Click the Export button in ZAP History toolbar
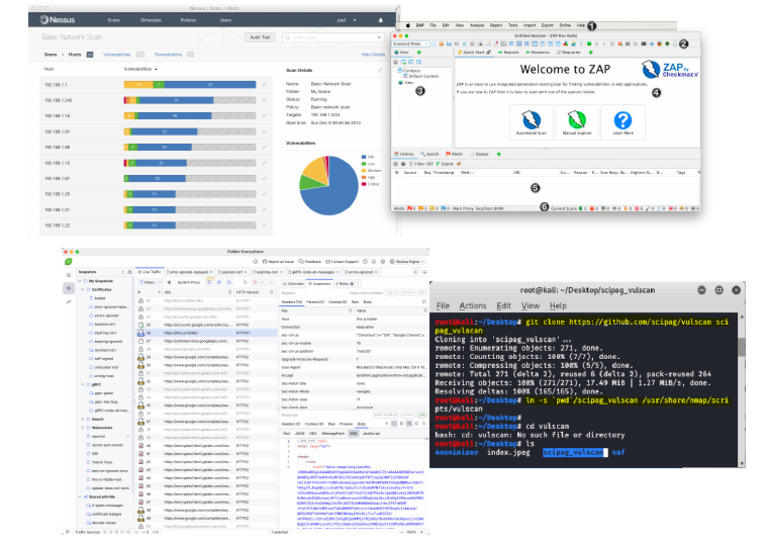Screen dimensions: 768x543 pyautogui.click(x=445, y=164)
